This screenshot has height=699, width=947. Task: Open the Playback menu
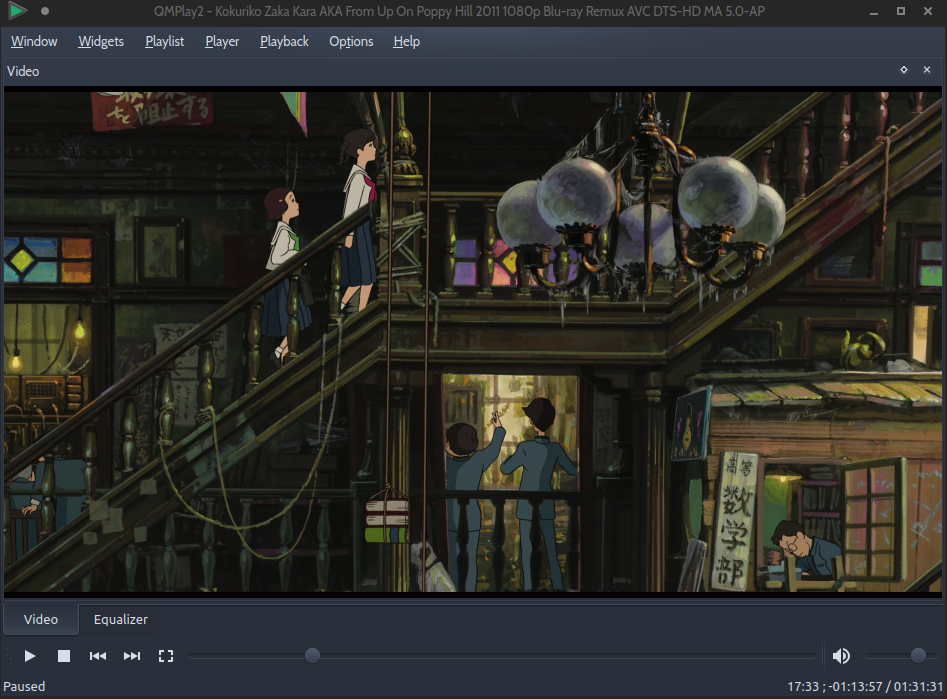283,41
